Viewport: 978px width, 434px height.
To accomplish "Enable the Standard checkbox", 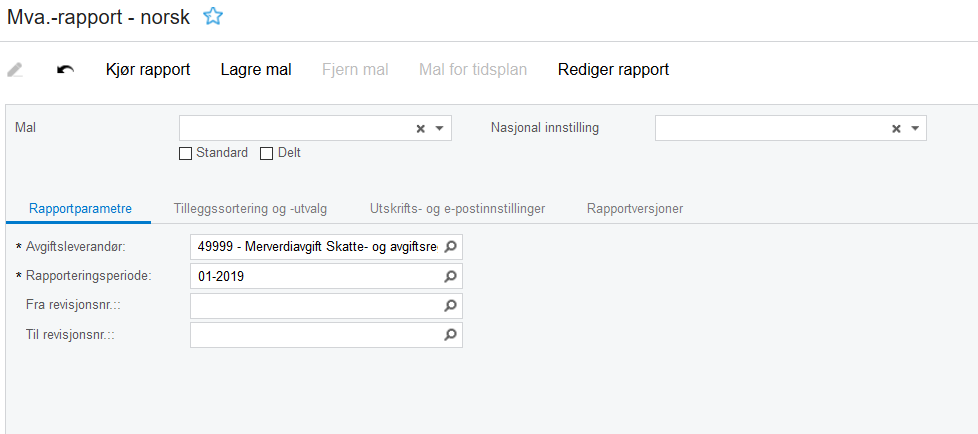I will click(185, 154).
